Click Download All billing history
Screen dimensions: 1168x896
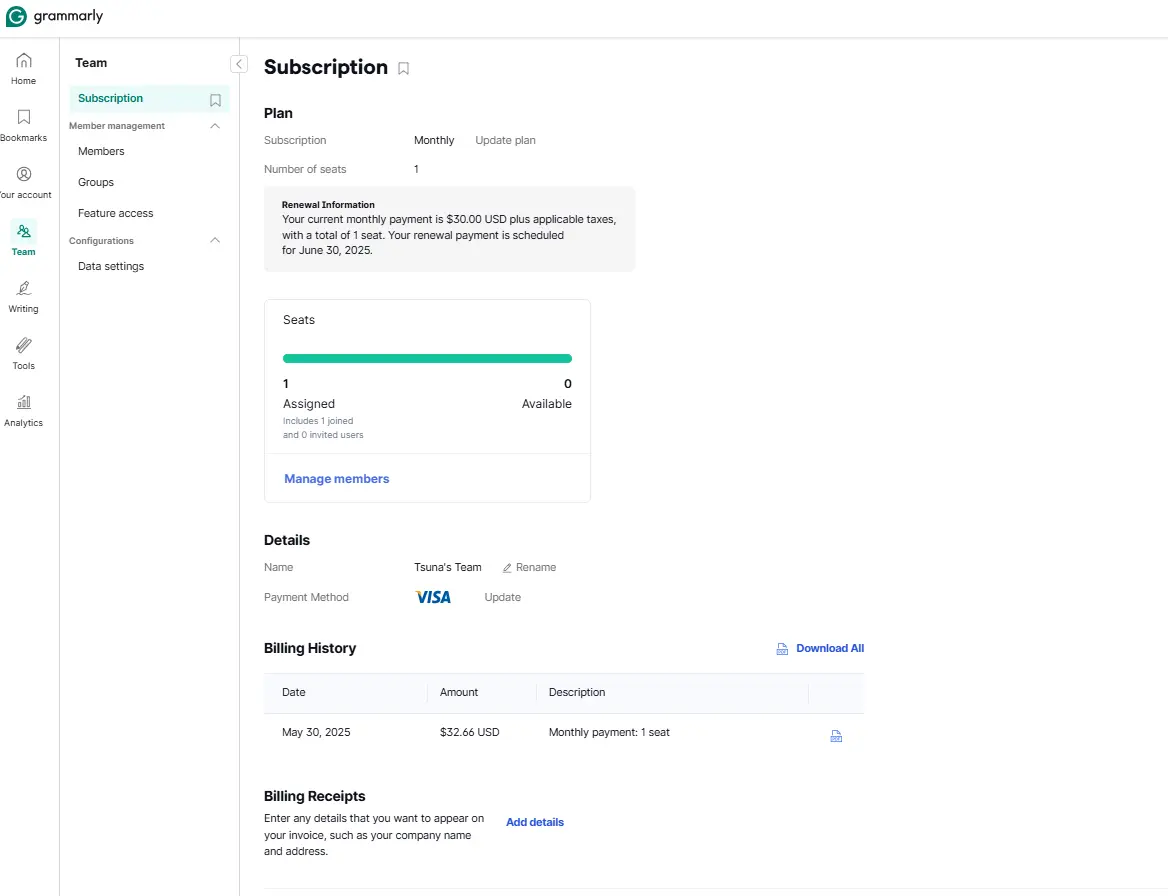[x=820, y=649]
